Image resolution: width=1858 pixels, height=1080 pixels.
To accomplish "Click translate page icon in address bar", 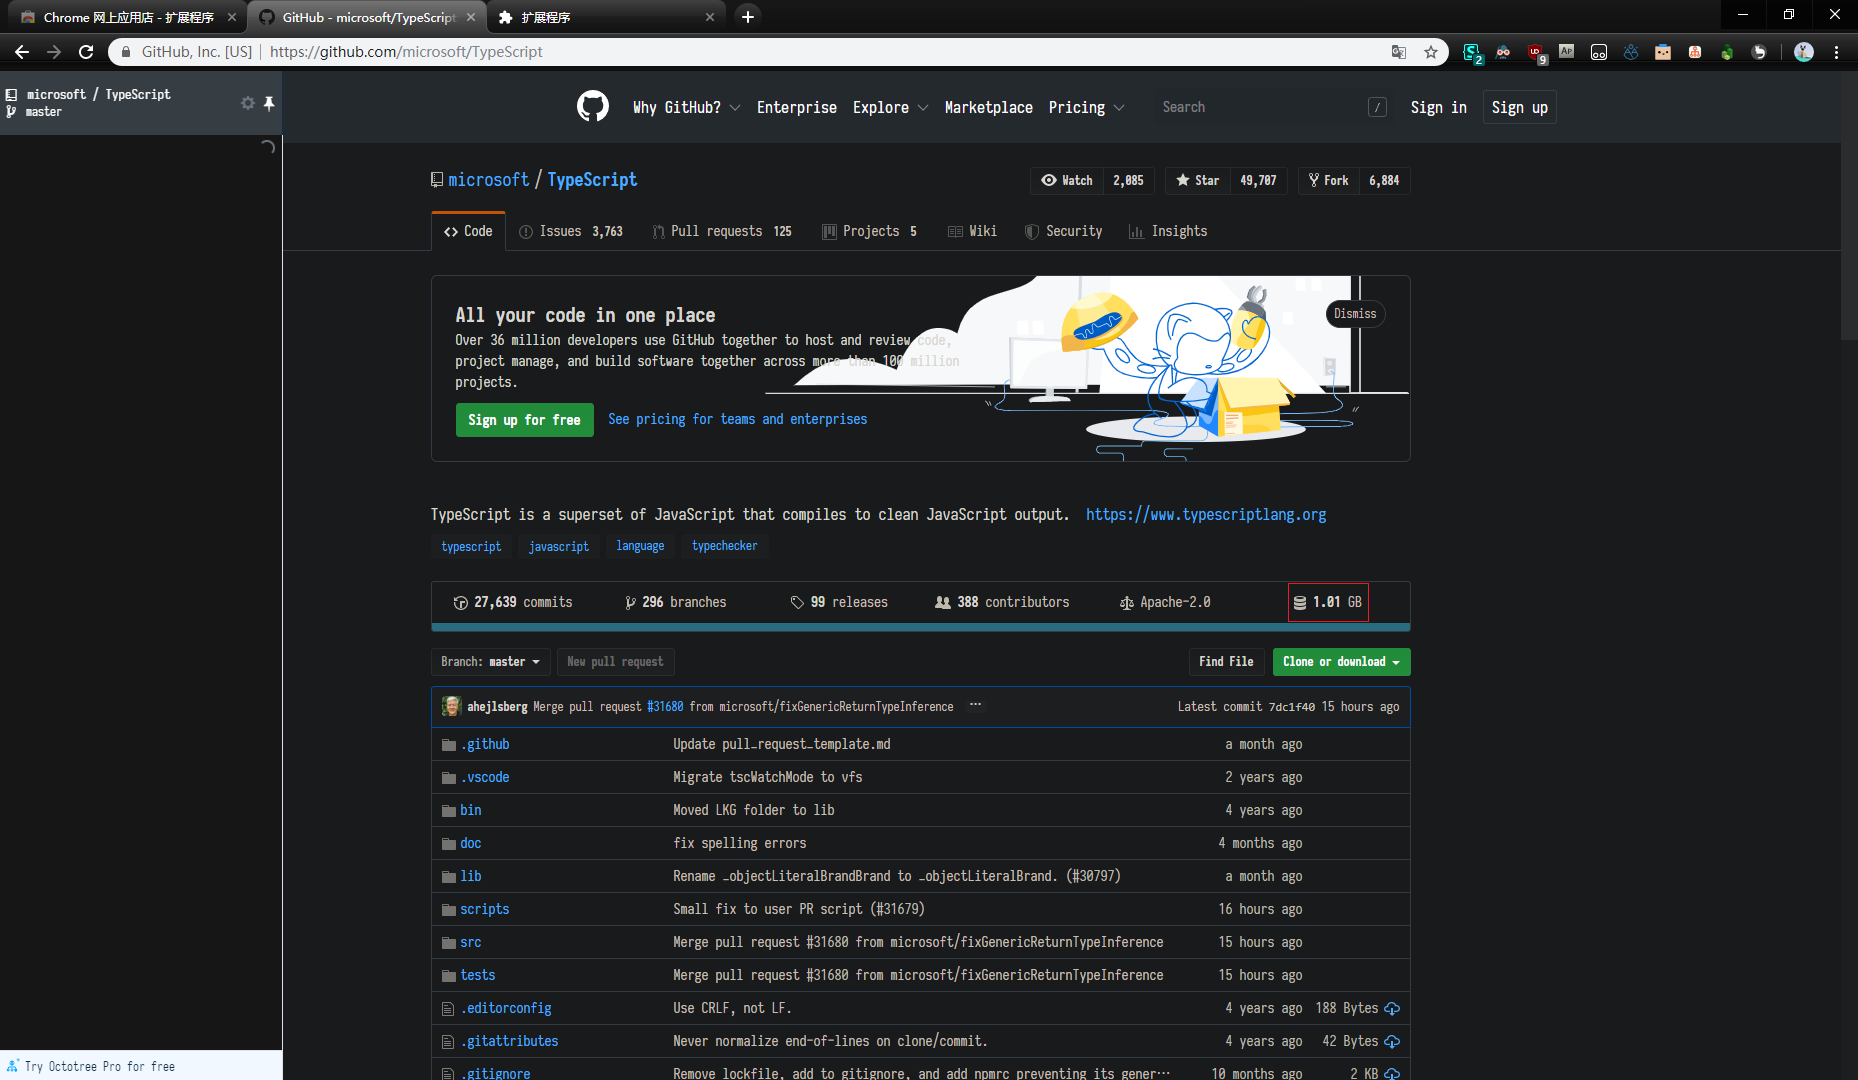I will click(1399, 52).
